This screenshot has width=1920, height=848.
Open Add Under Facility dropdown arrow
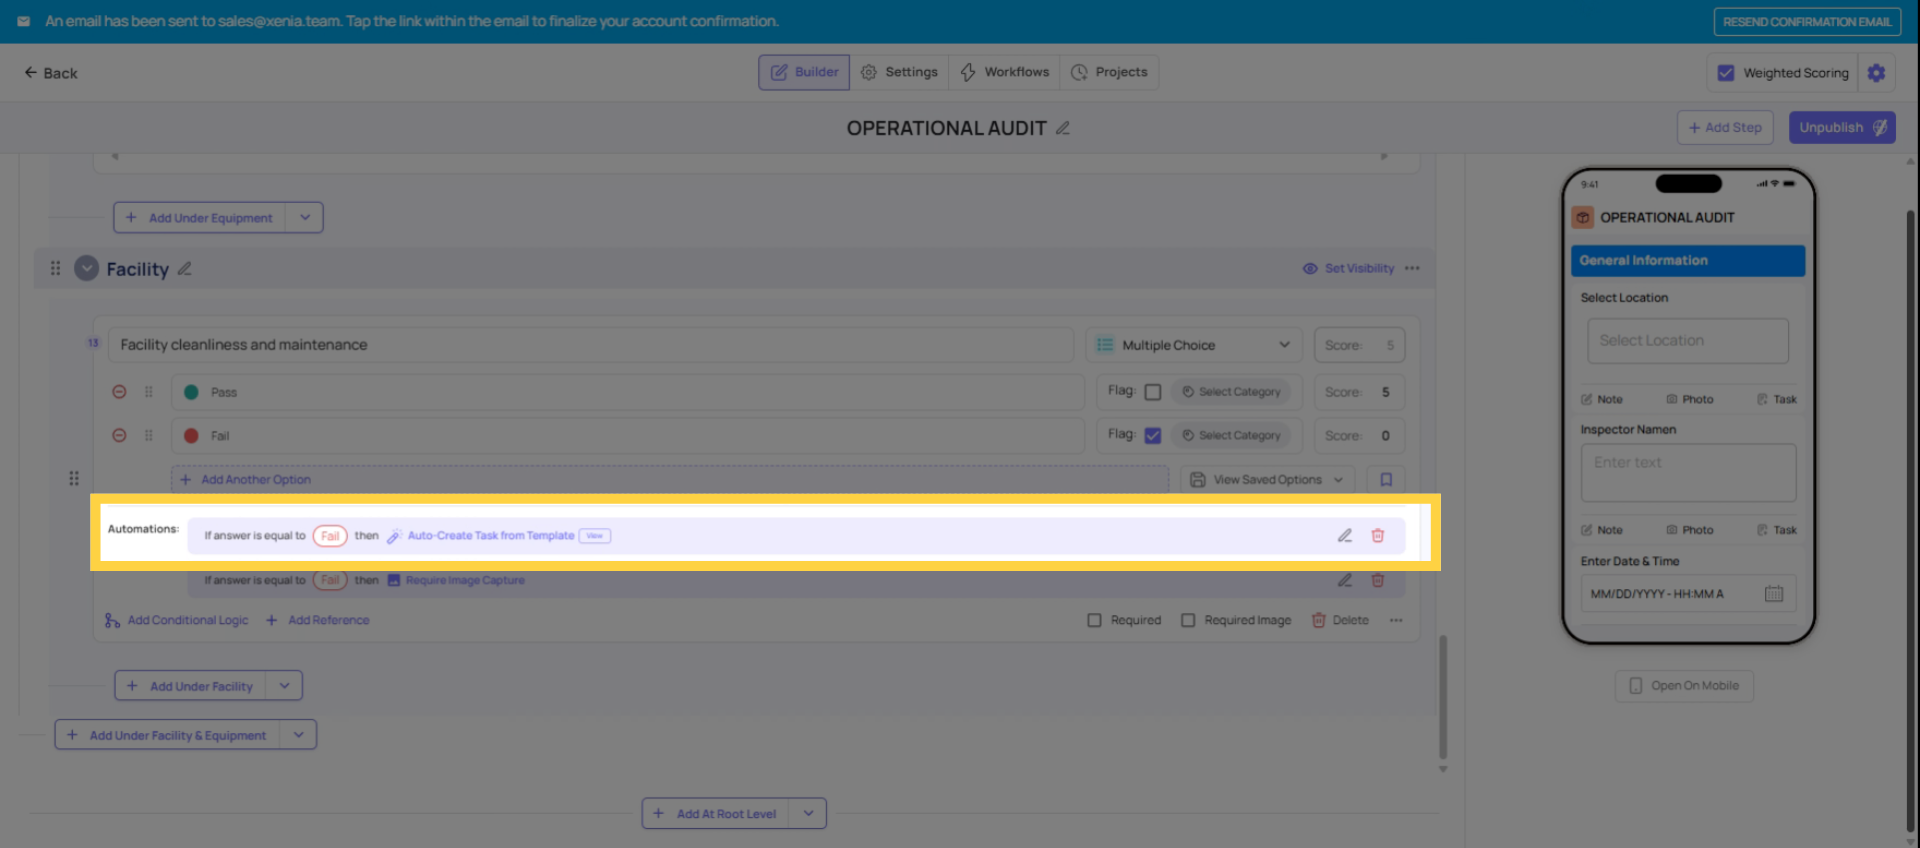(284, 686)
